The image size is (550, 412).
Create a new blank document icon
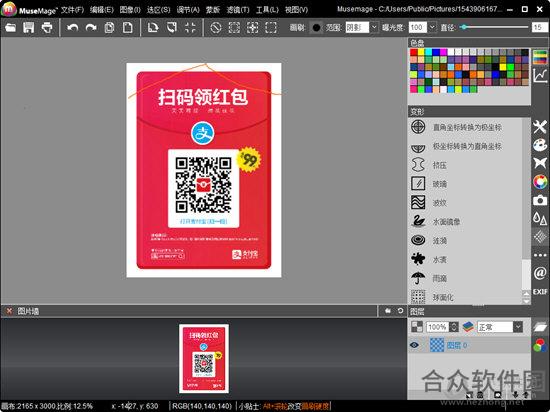click(128, 27)
